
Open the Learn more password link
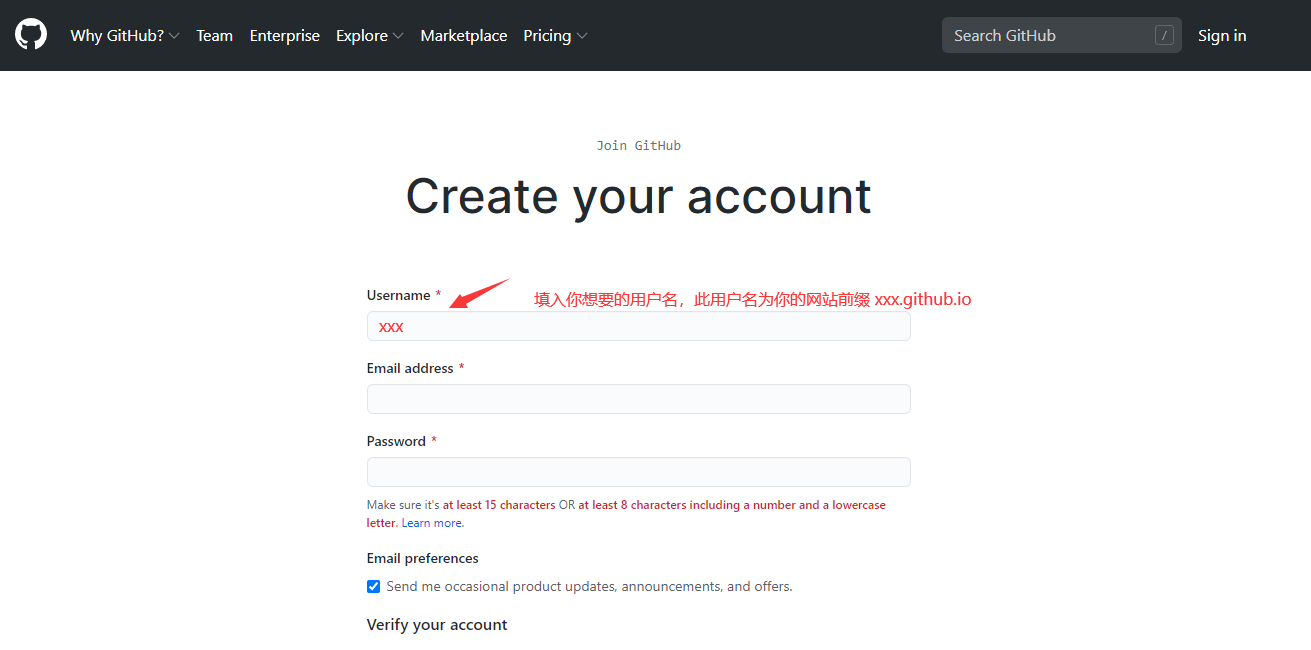click(432, 523)
